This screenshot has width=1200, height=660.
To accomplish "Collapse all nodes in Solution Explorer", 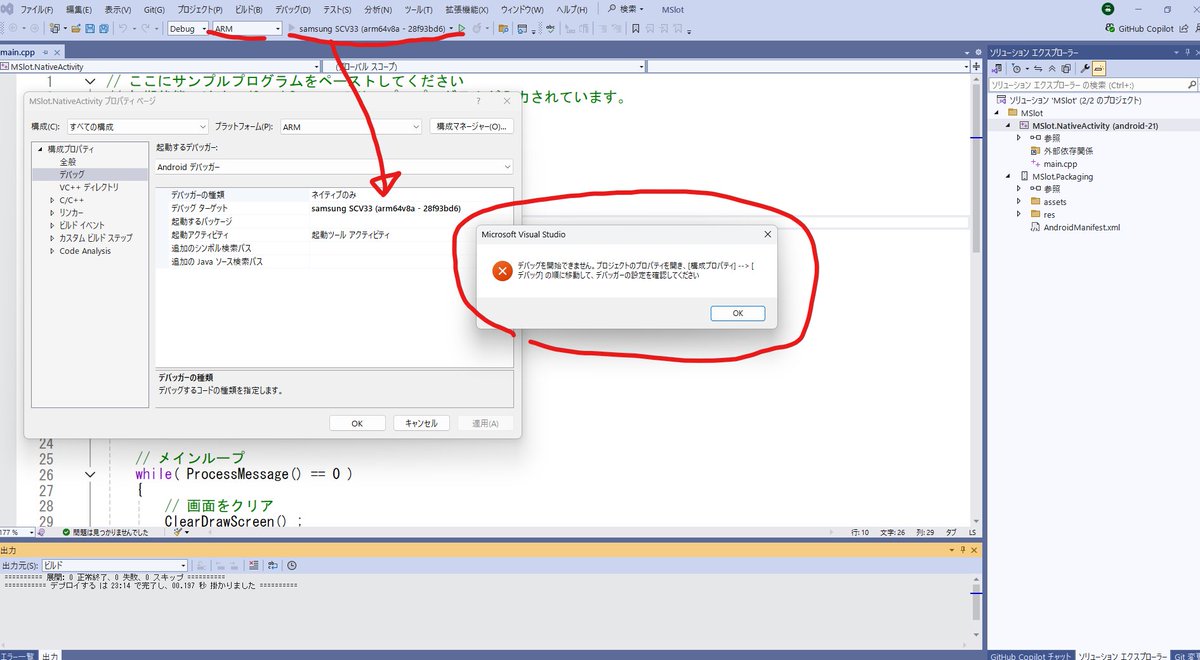I will (x=1053, y=68).
